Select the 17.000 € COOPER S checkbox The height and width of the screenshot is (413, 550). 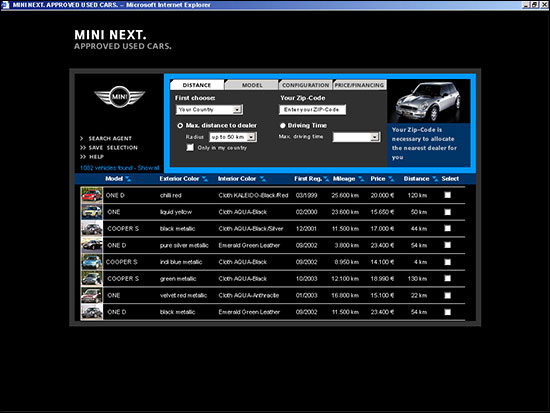pyautogui.click(x=448, y=228)
